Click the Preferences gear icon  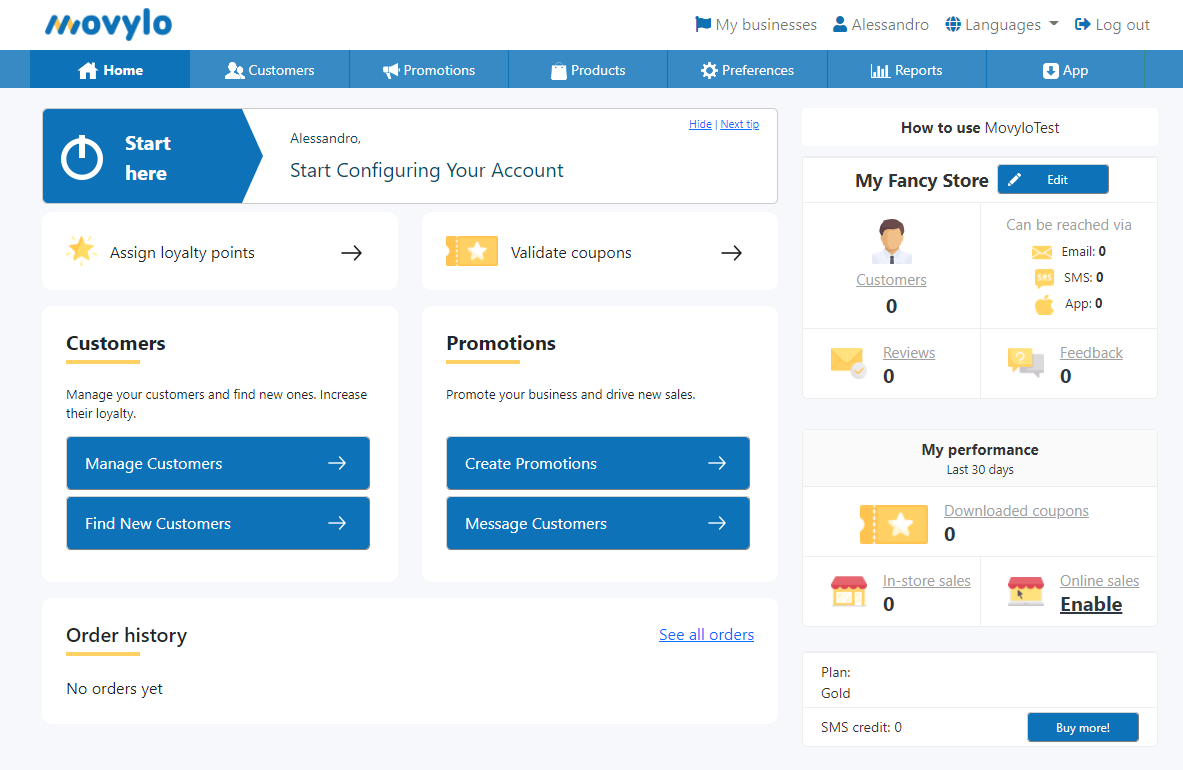pos(709,70)
